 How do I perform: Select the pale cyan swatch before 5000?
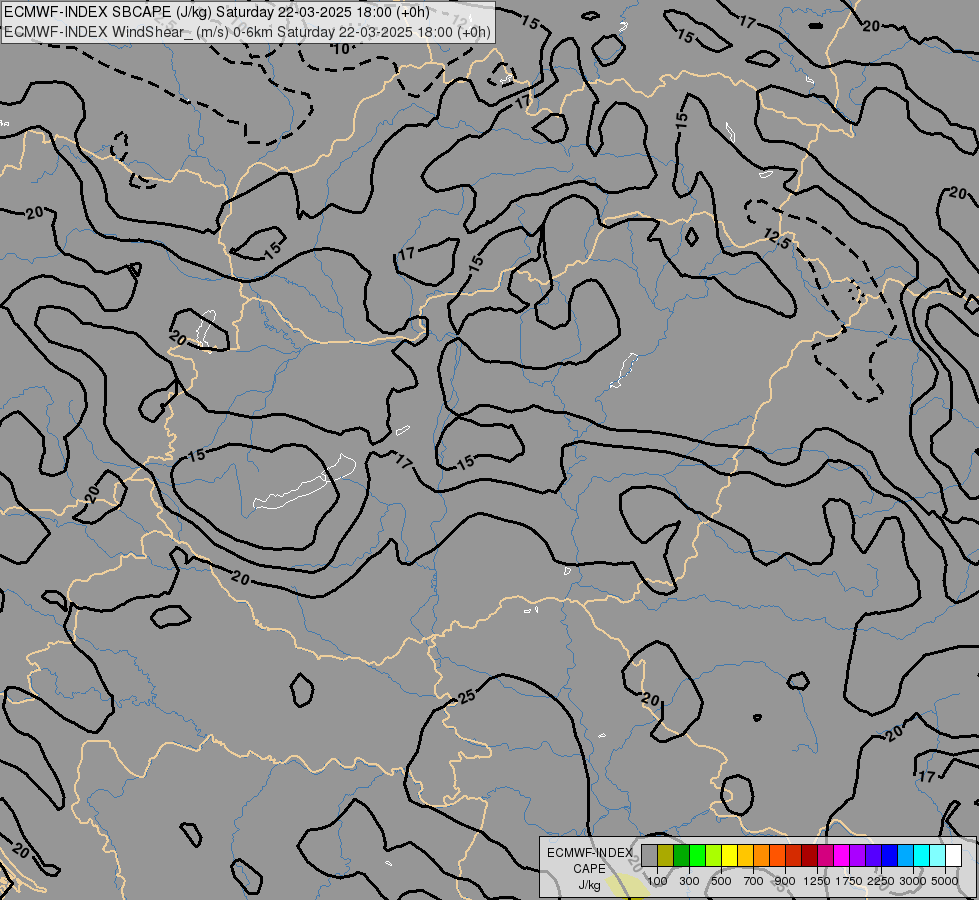pos(938,855)
